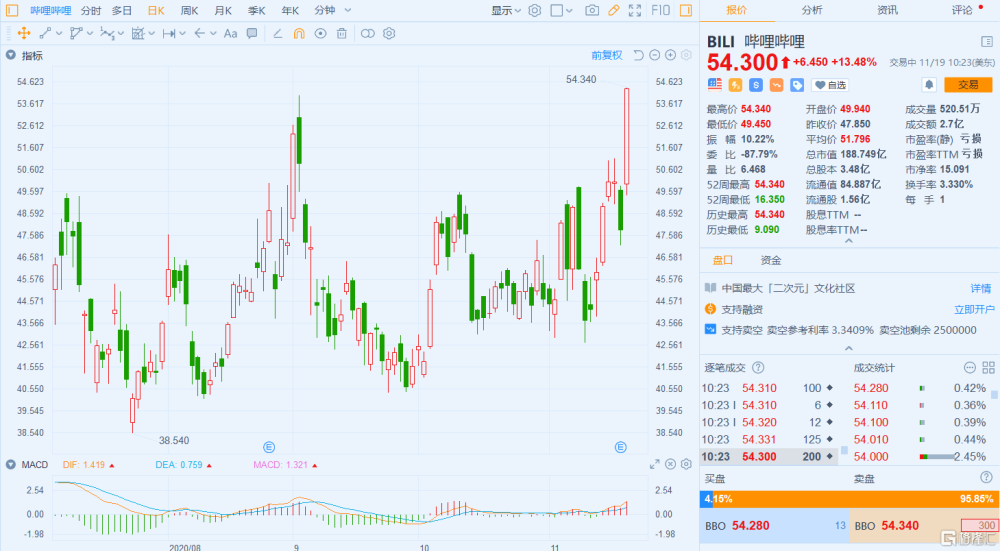Open the 评论 comments tab
1000x551 pixels.
coord(962,10)
